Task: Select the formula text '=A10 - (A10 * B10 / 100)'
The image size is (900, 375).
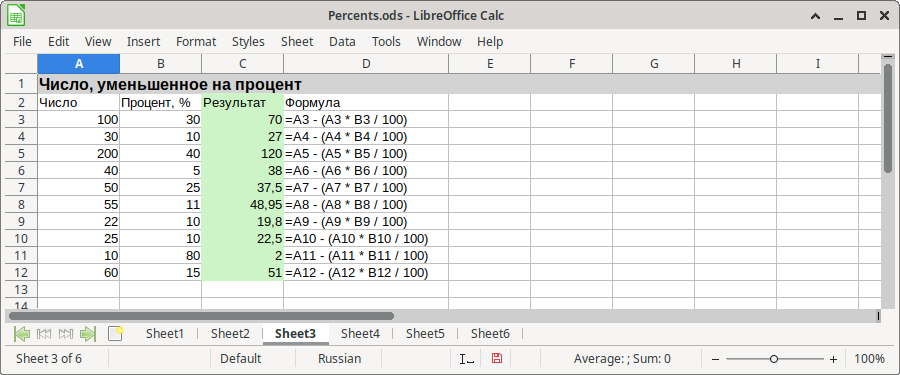Action: click(356, 239)
